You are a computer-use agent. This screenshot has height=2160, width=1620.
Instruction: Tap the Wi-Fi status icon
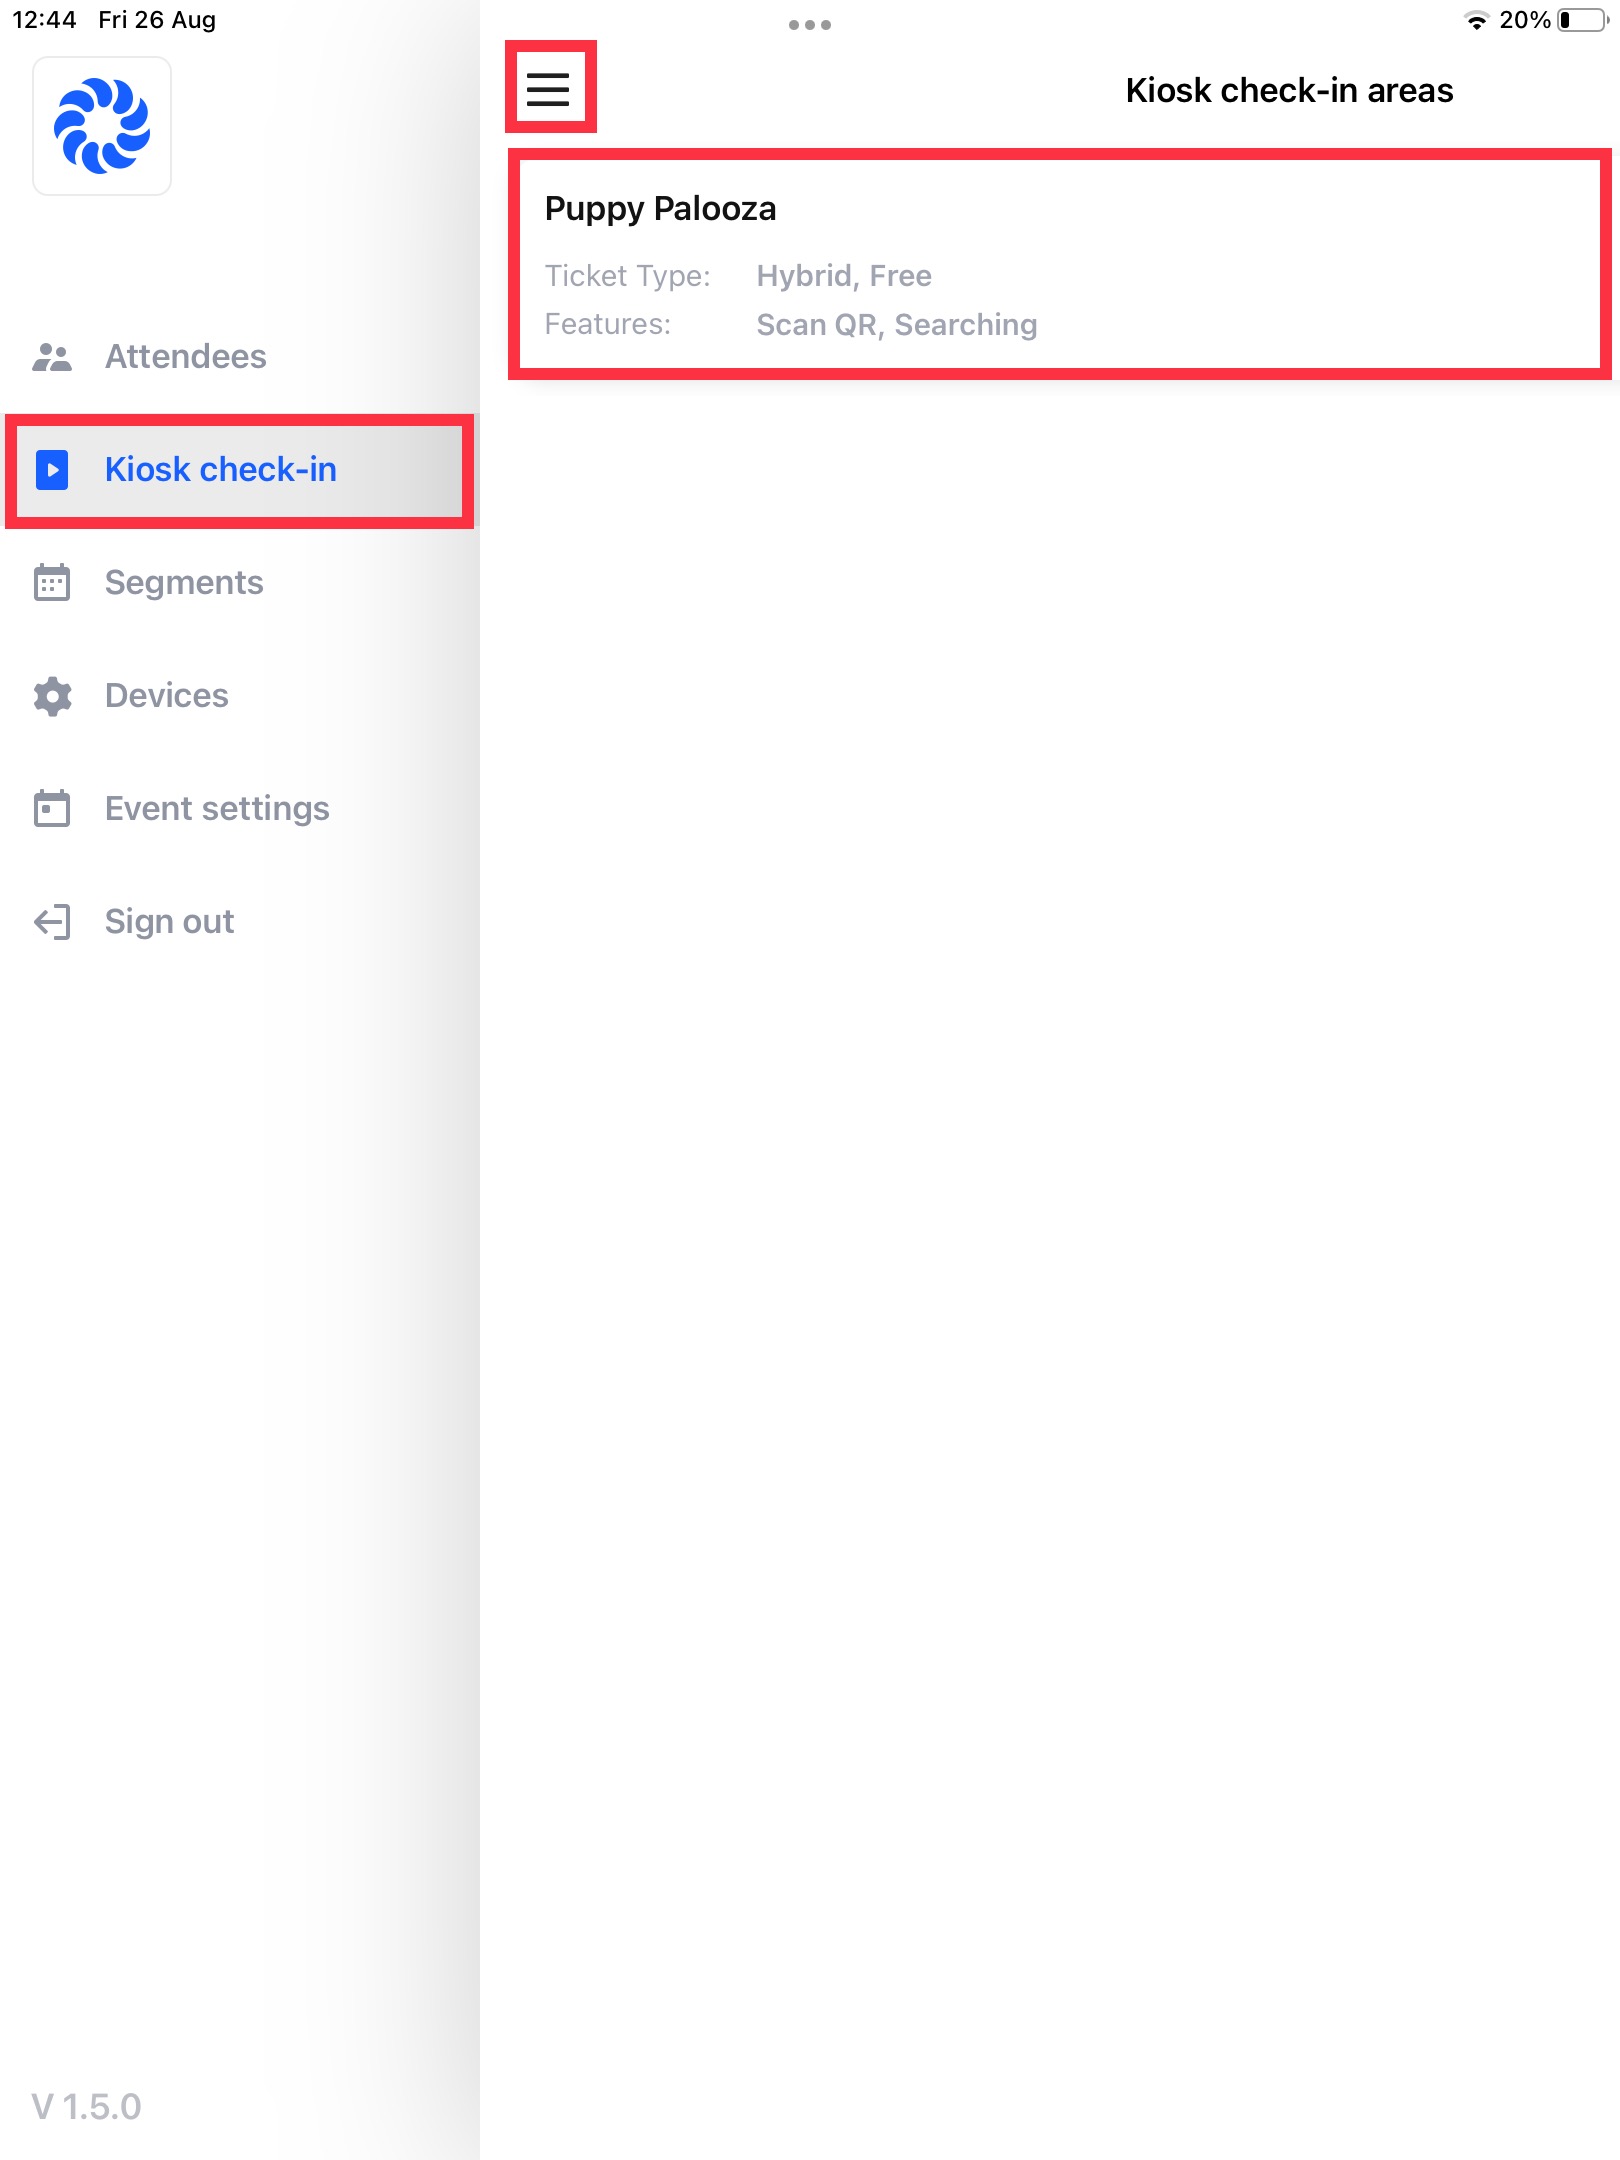pyautogui.click(x=1476, y=20)
